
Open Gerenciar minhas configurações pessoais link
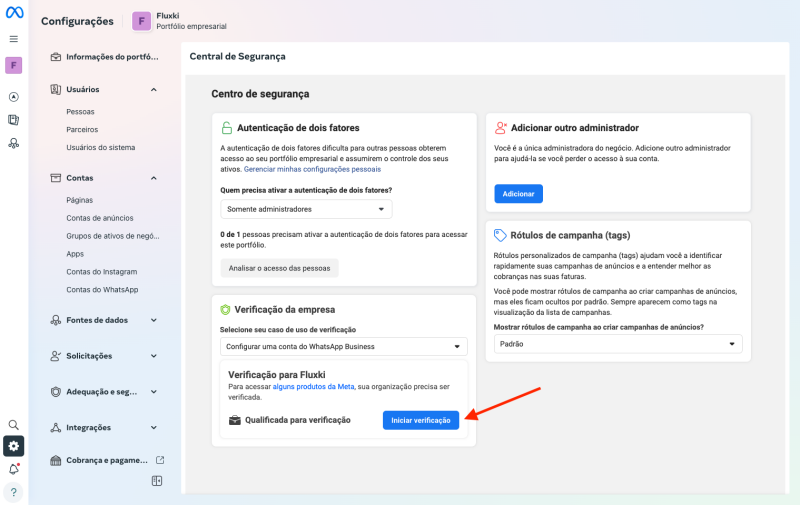312,170
